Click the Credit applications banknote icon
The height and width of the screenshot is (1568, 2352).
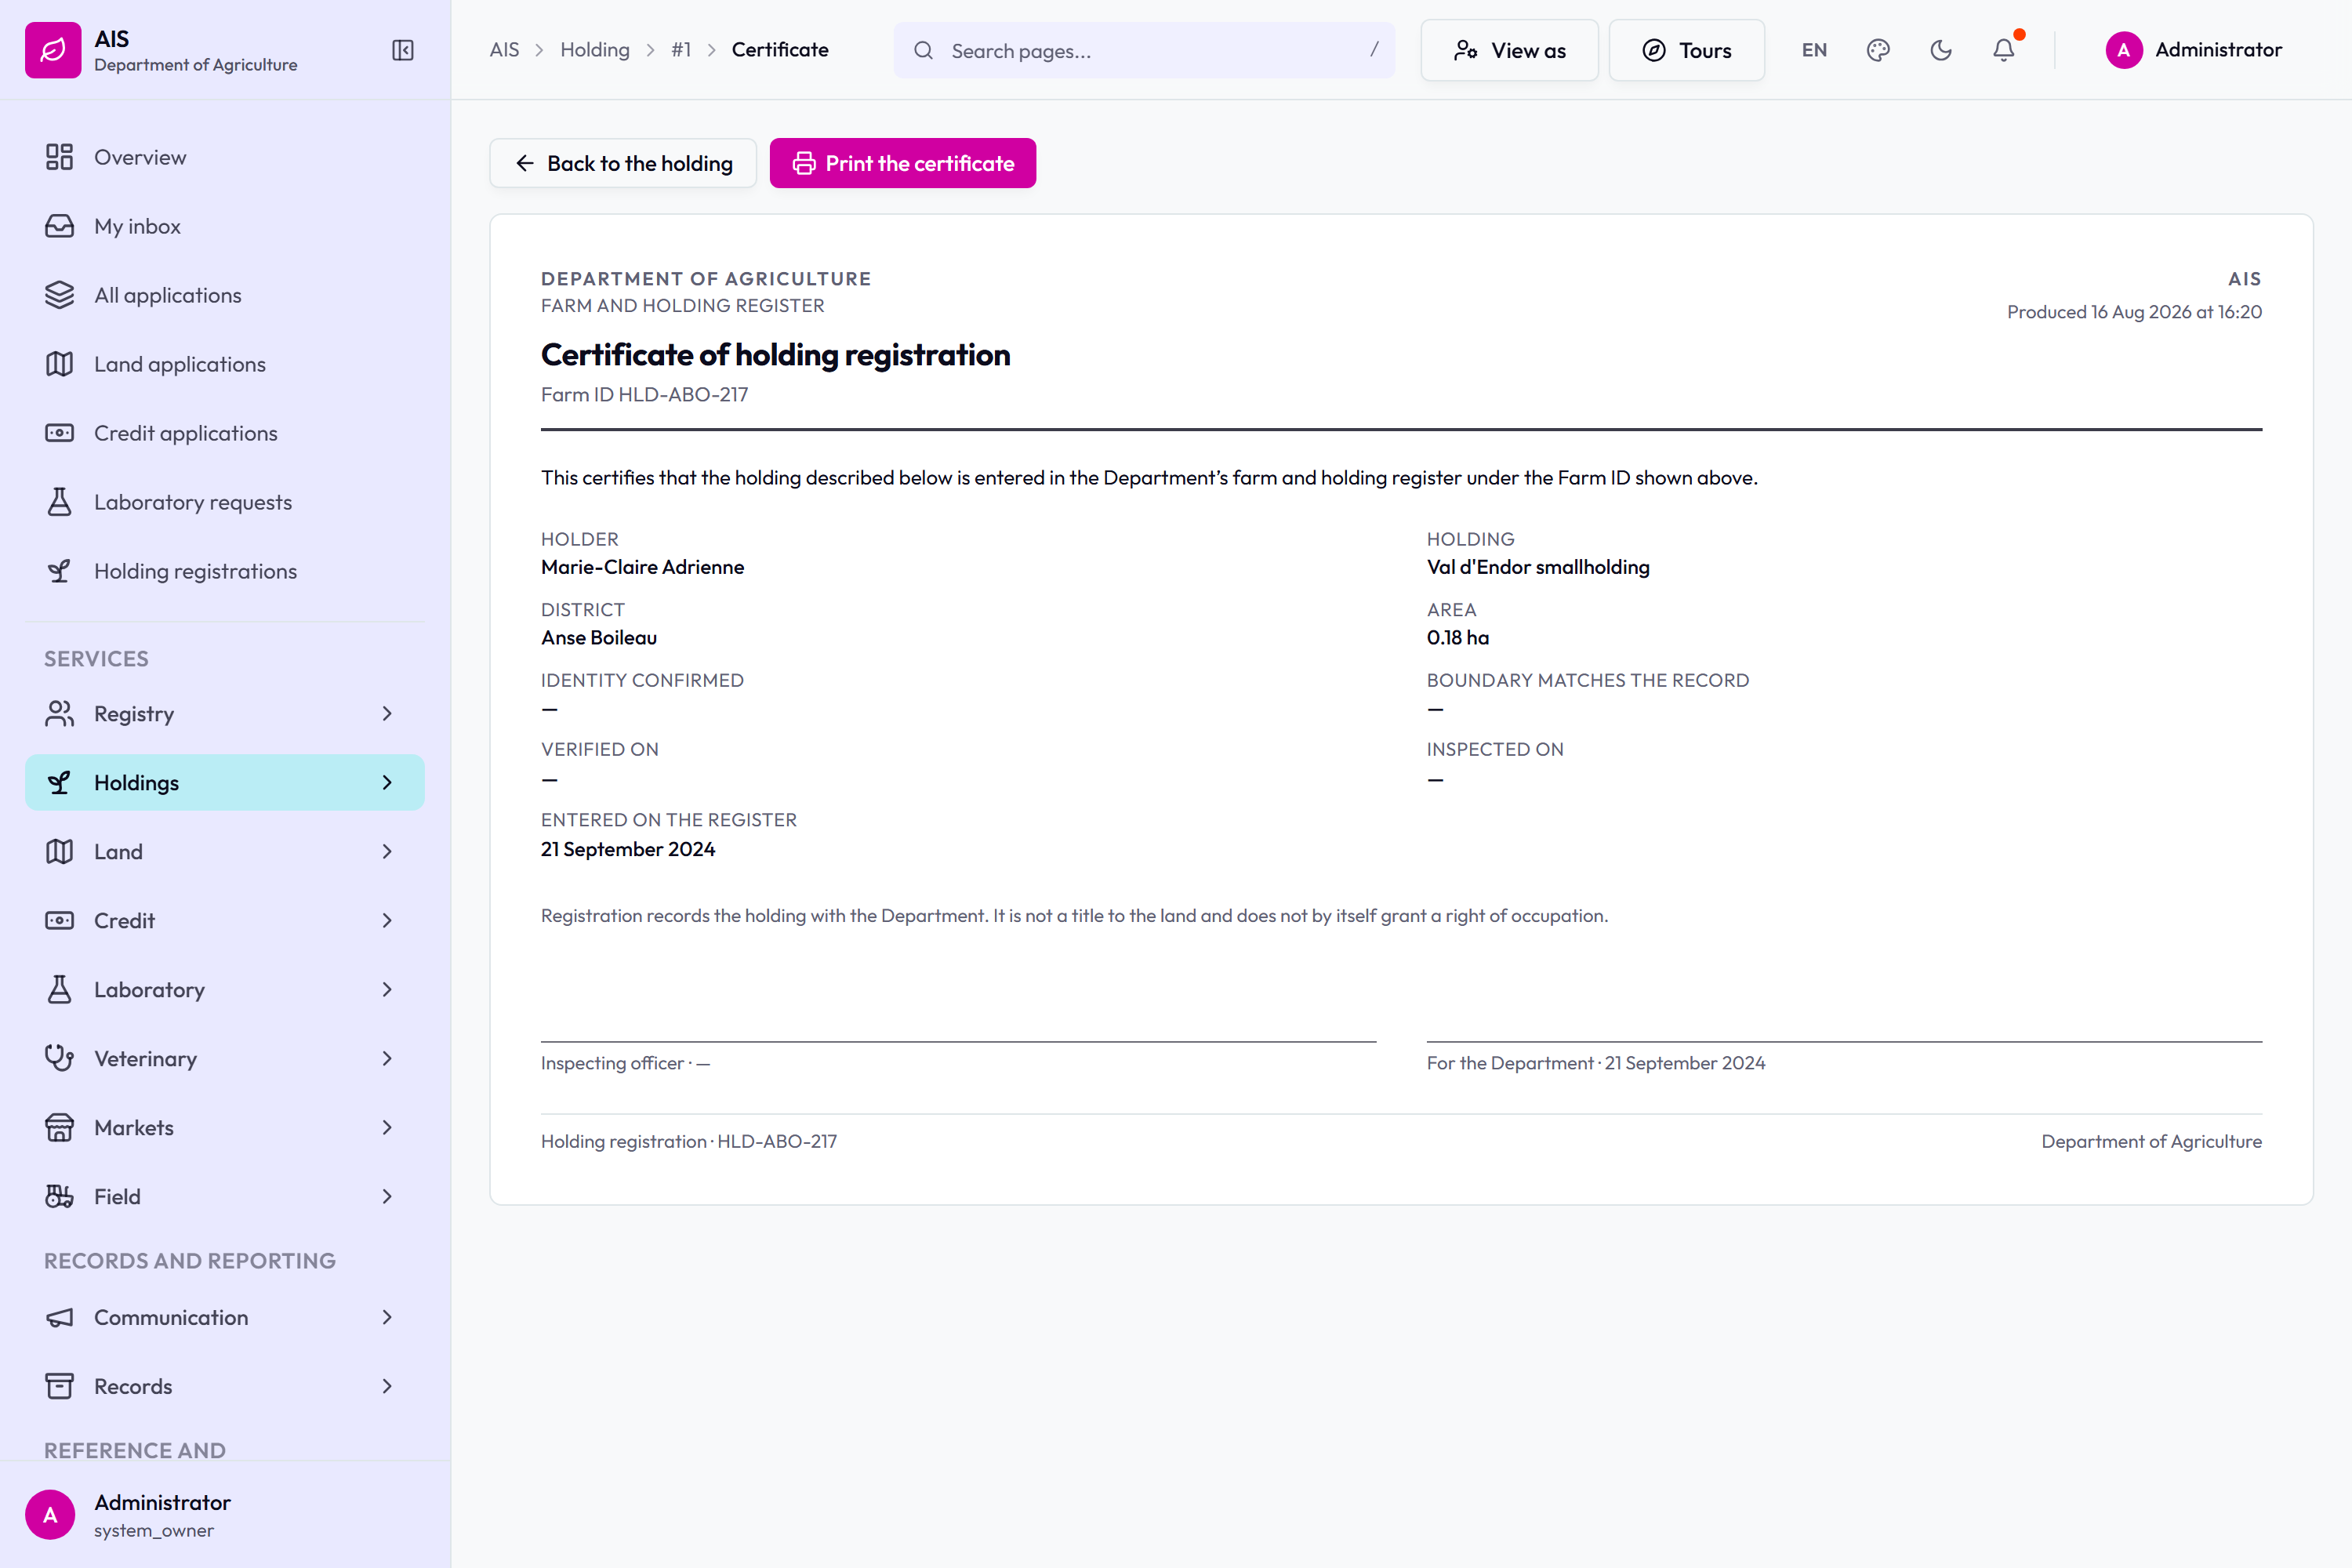[59, 433]
